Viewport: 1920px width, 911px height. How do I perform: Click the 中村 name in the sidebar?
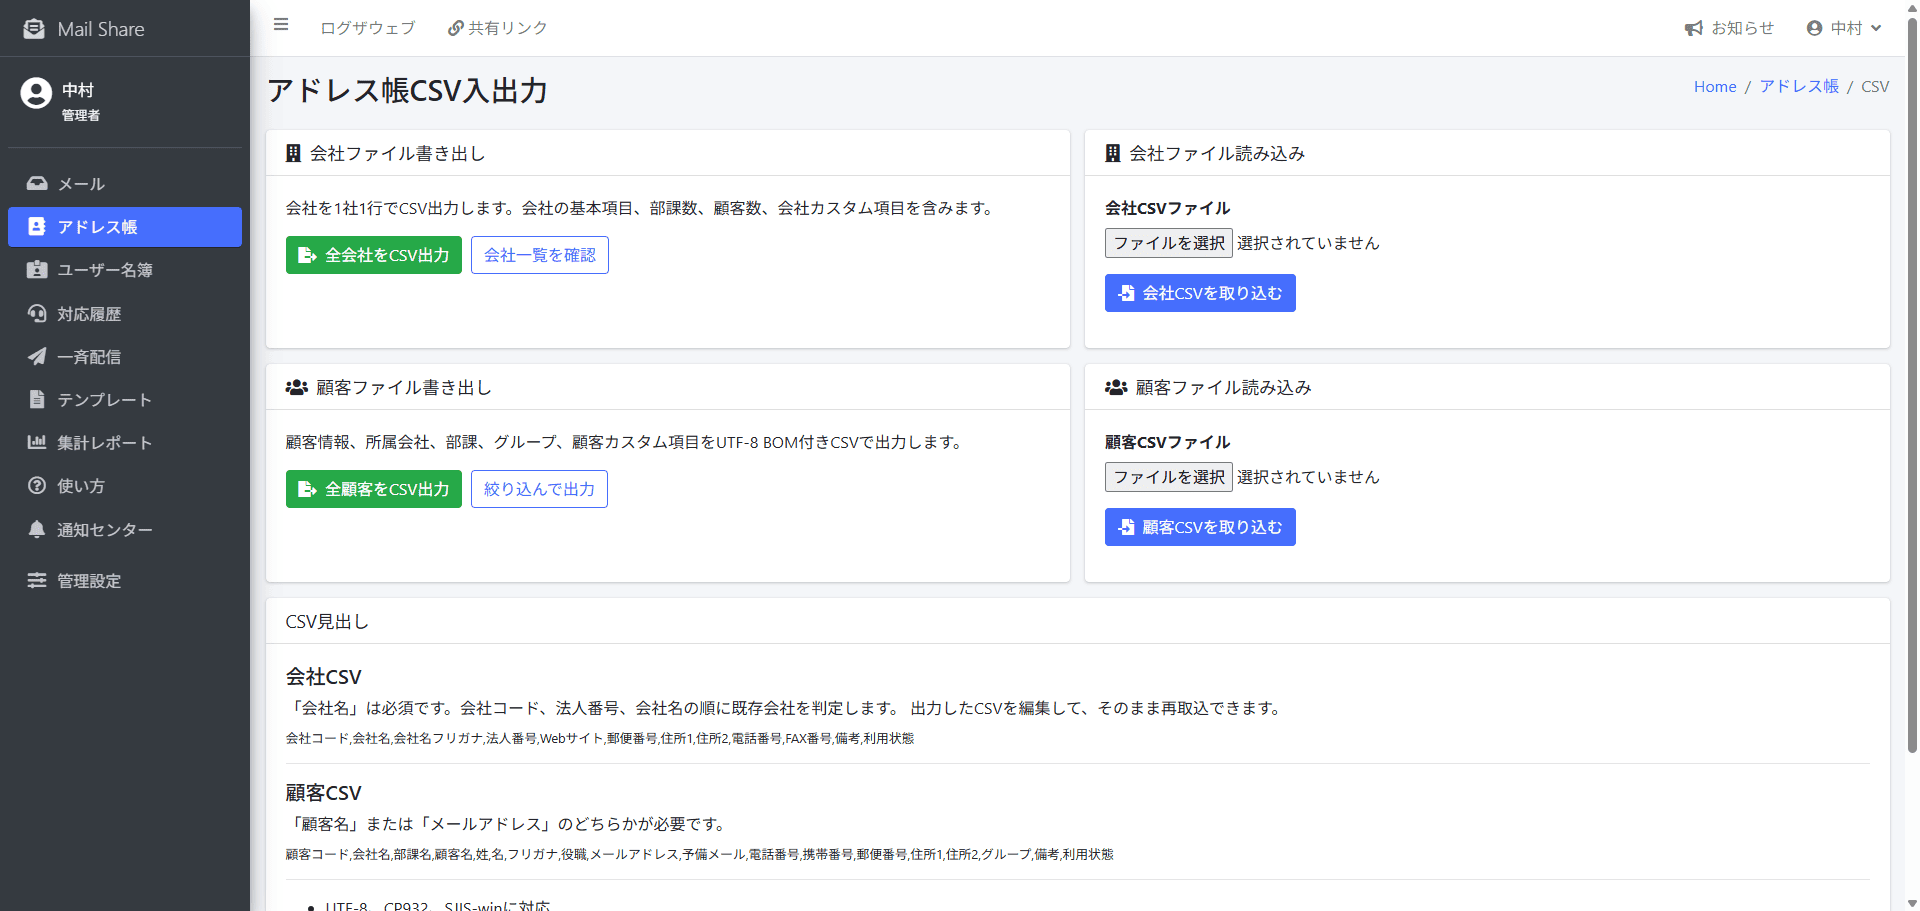point(78,90)
